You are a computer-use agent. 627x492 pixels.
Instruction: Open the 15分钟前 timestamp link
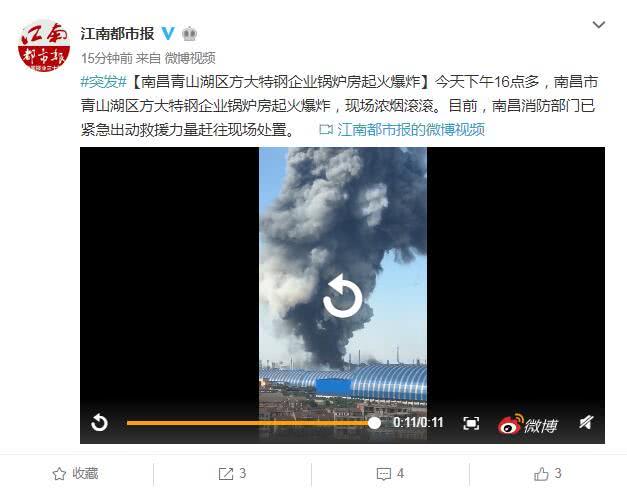click(x=106, y=58)
